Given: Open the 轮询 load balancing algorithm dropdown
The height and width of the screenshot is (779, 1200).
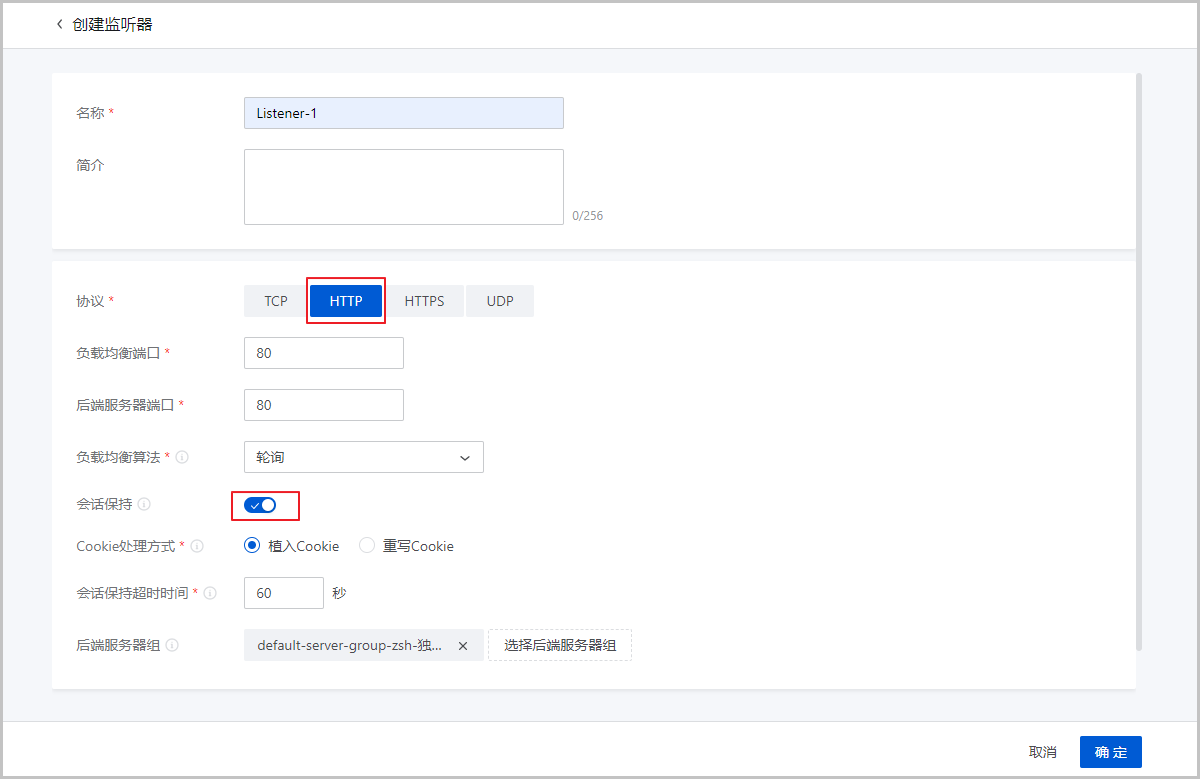Looking at the screenshot, I should [x=363, y=457].
